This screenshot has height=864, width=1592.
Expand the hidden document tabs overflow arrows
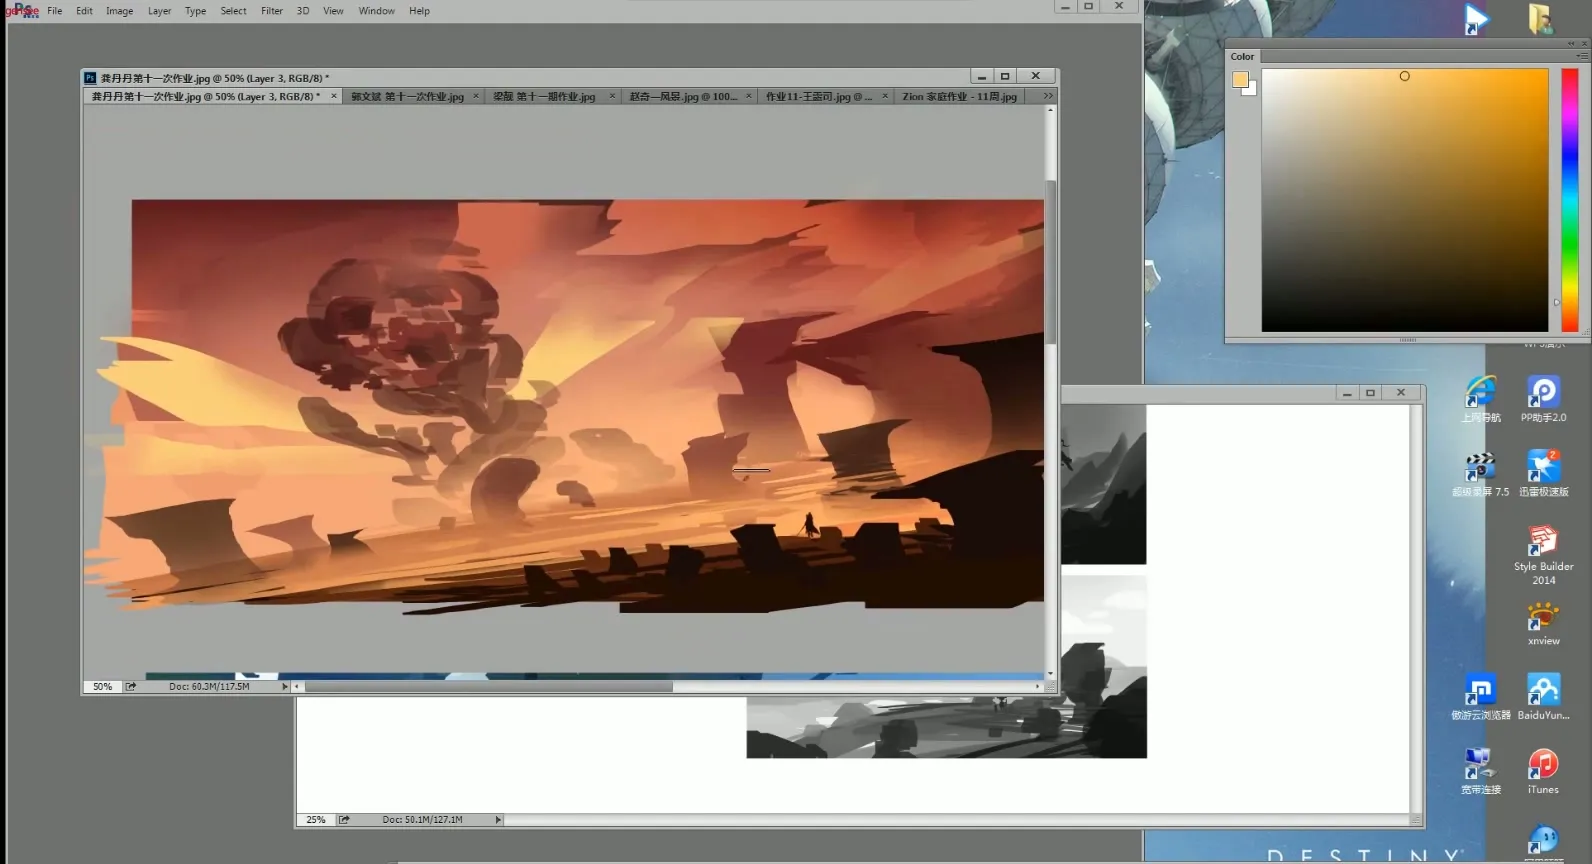[x=1047, y=97]
